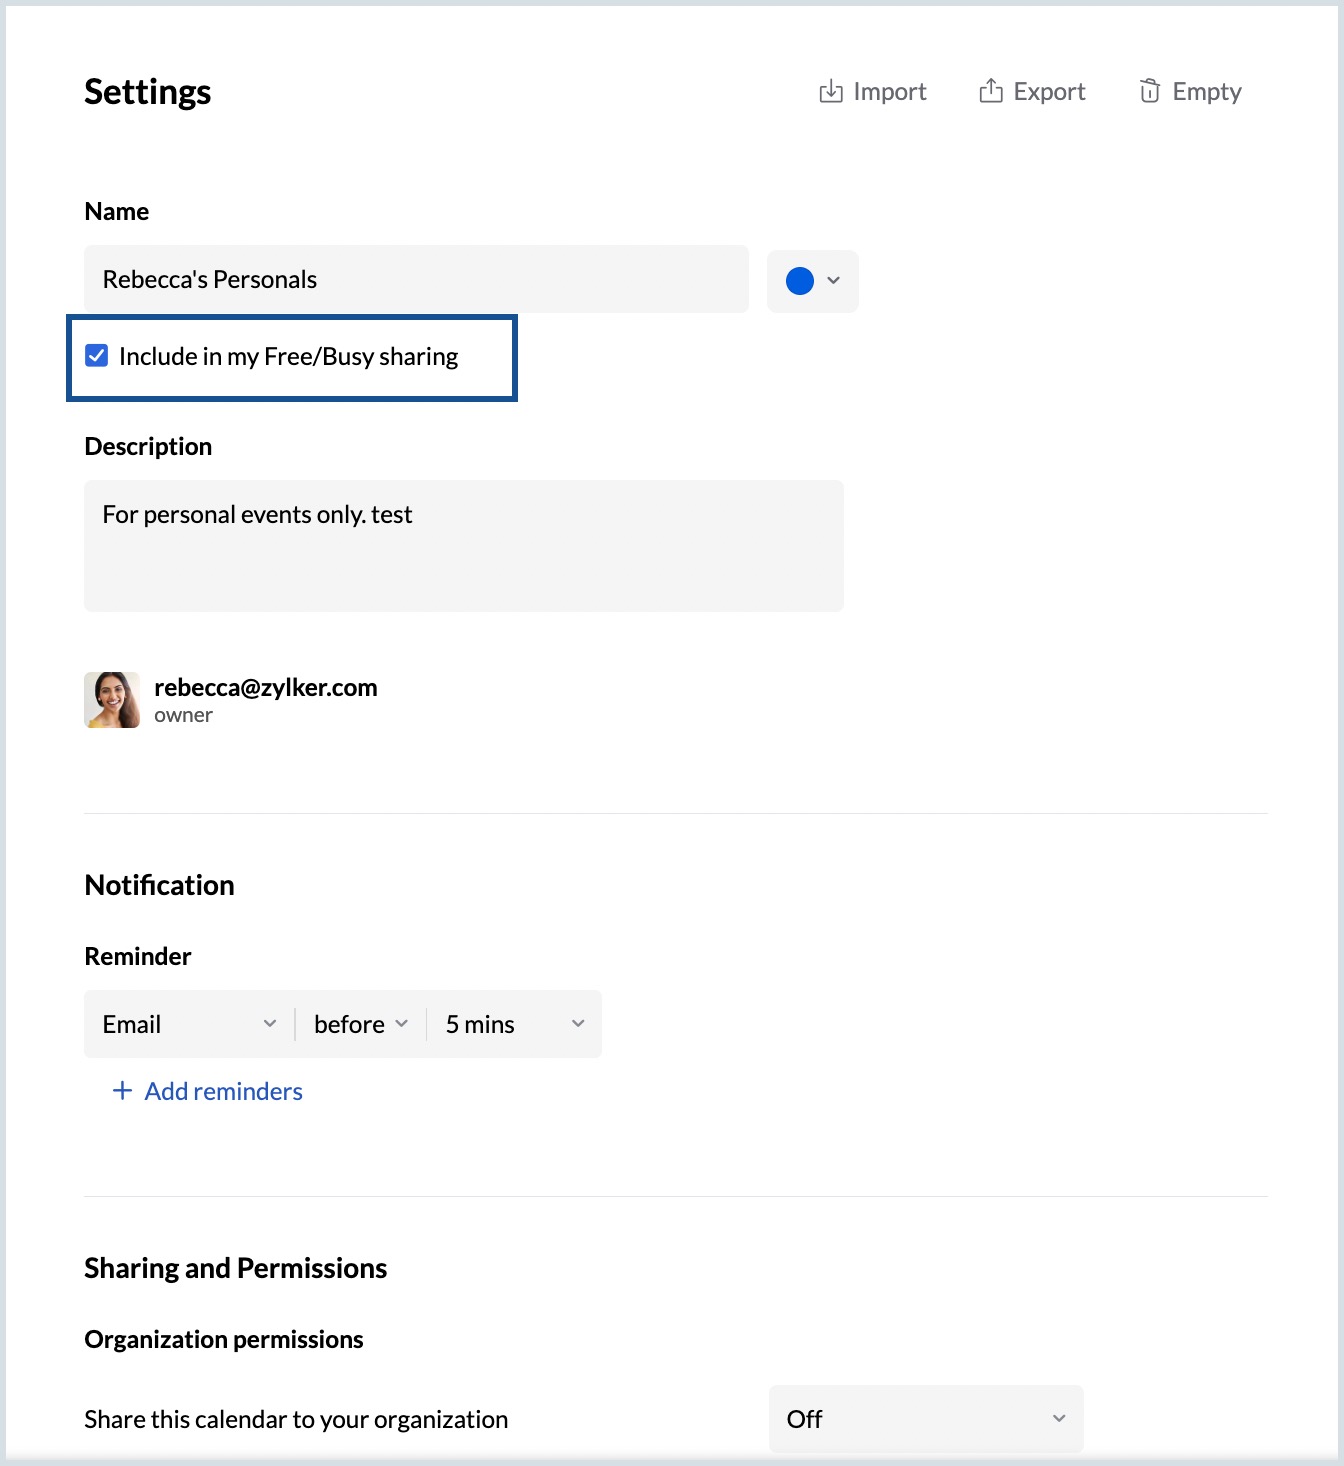Change the 'before' reminder timing dropdown
The image size is (1344, 1466).
pyautogui.click(x=361, y=1024)
